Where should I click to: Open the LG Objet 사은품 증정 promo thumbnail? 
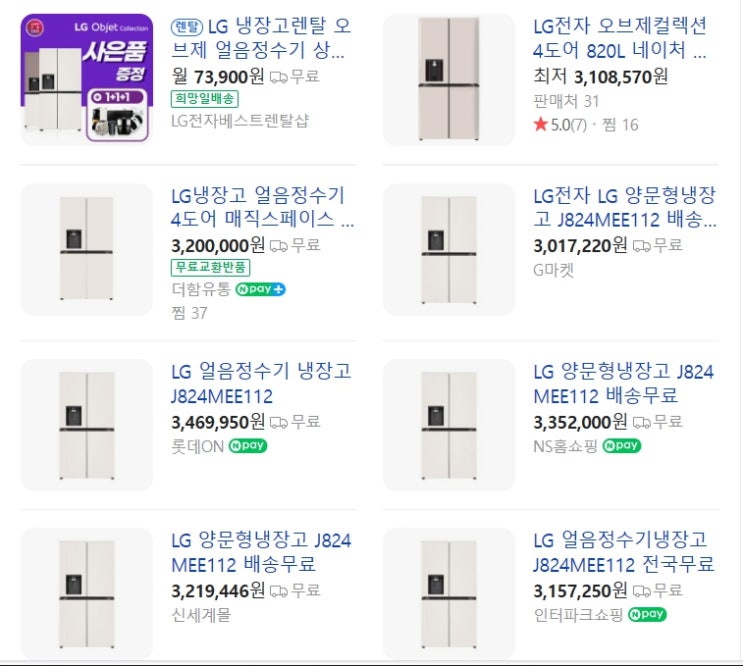(86, 79)
